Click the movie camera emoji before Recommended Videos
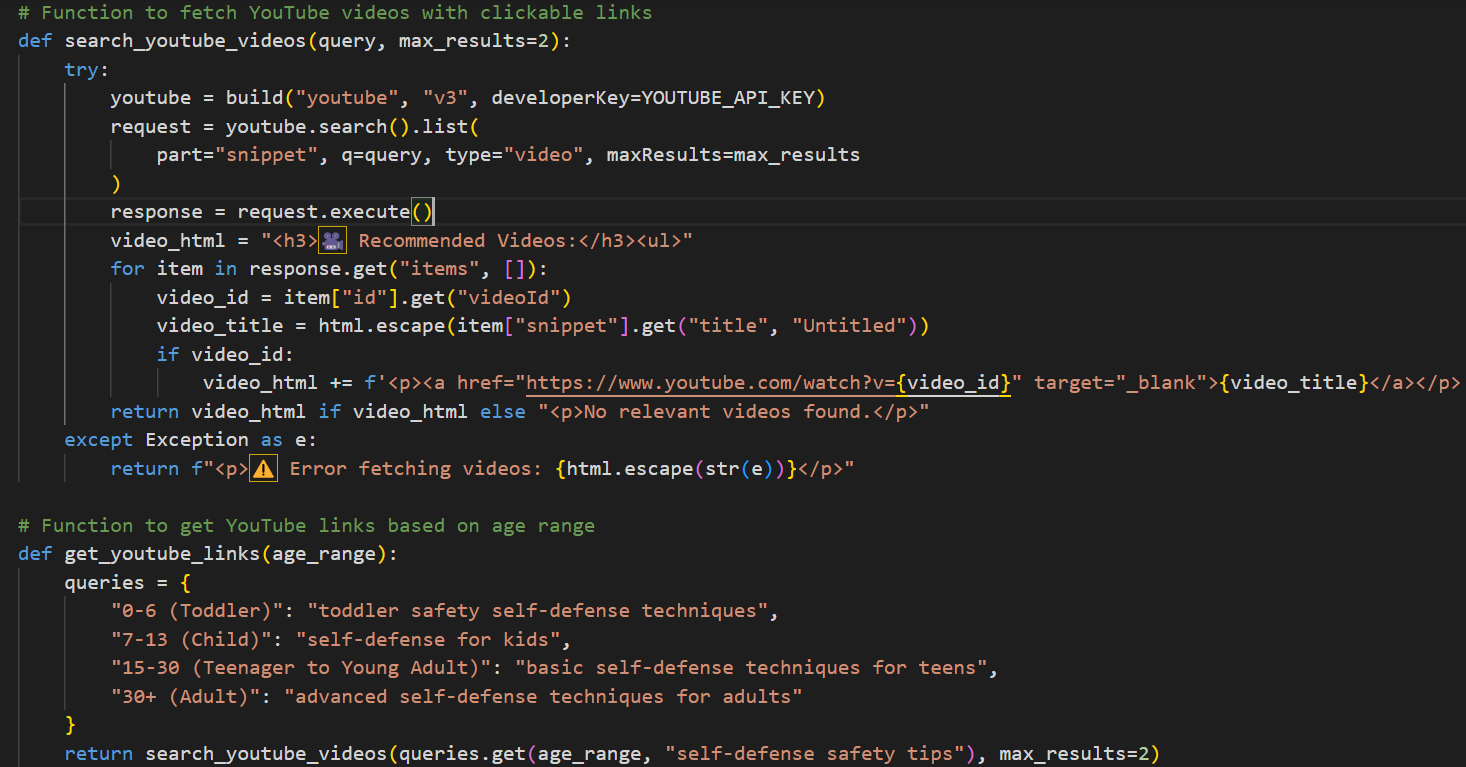 333,241
